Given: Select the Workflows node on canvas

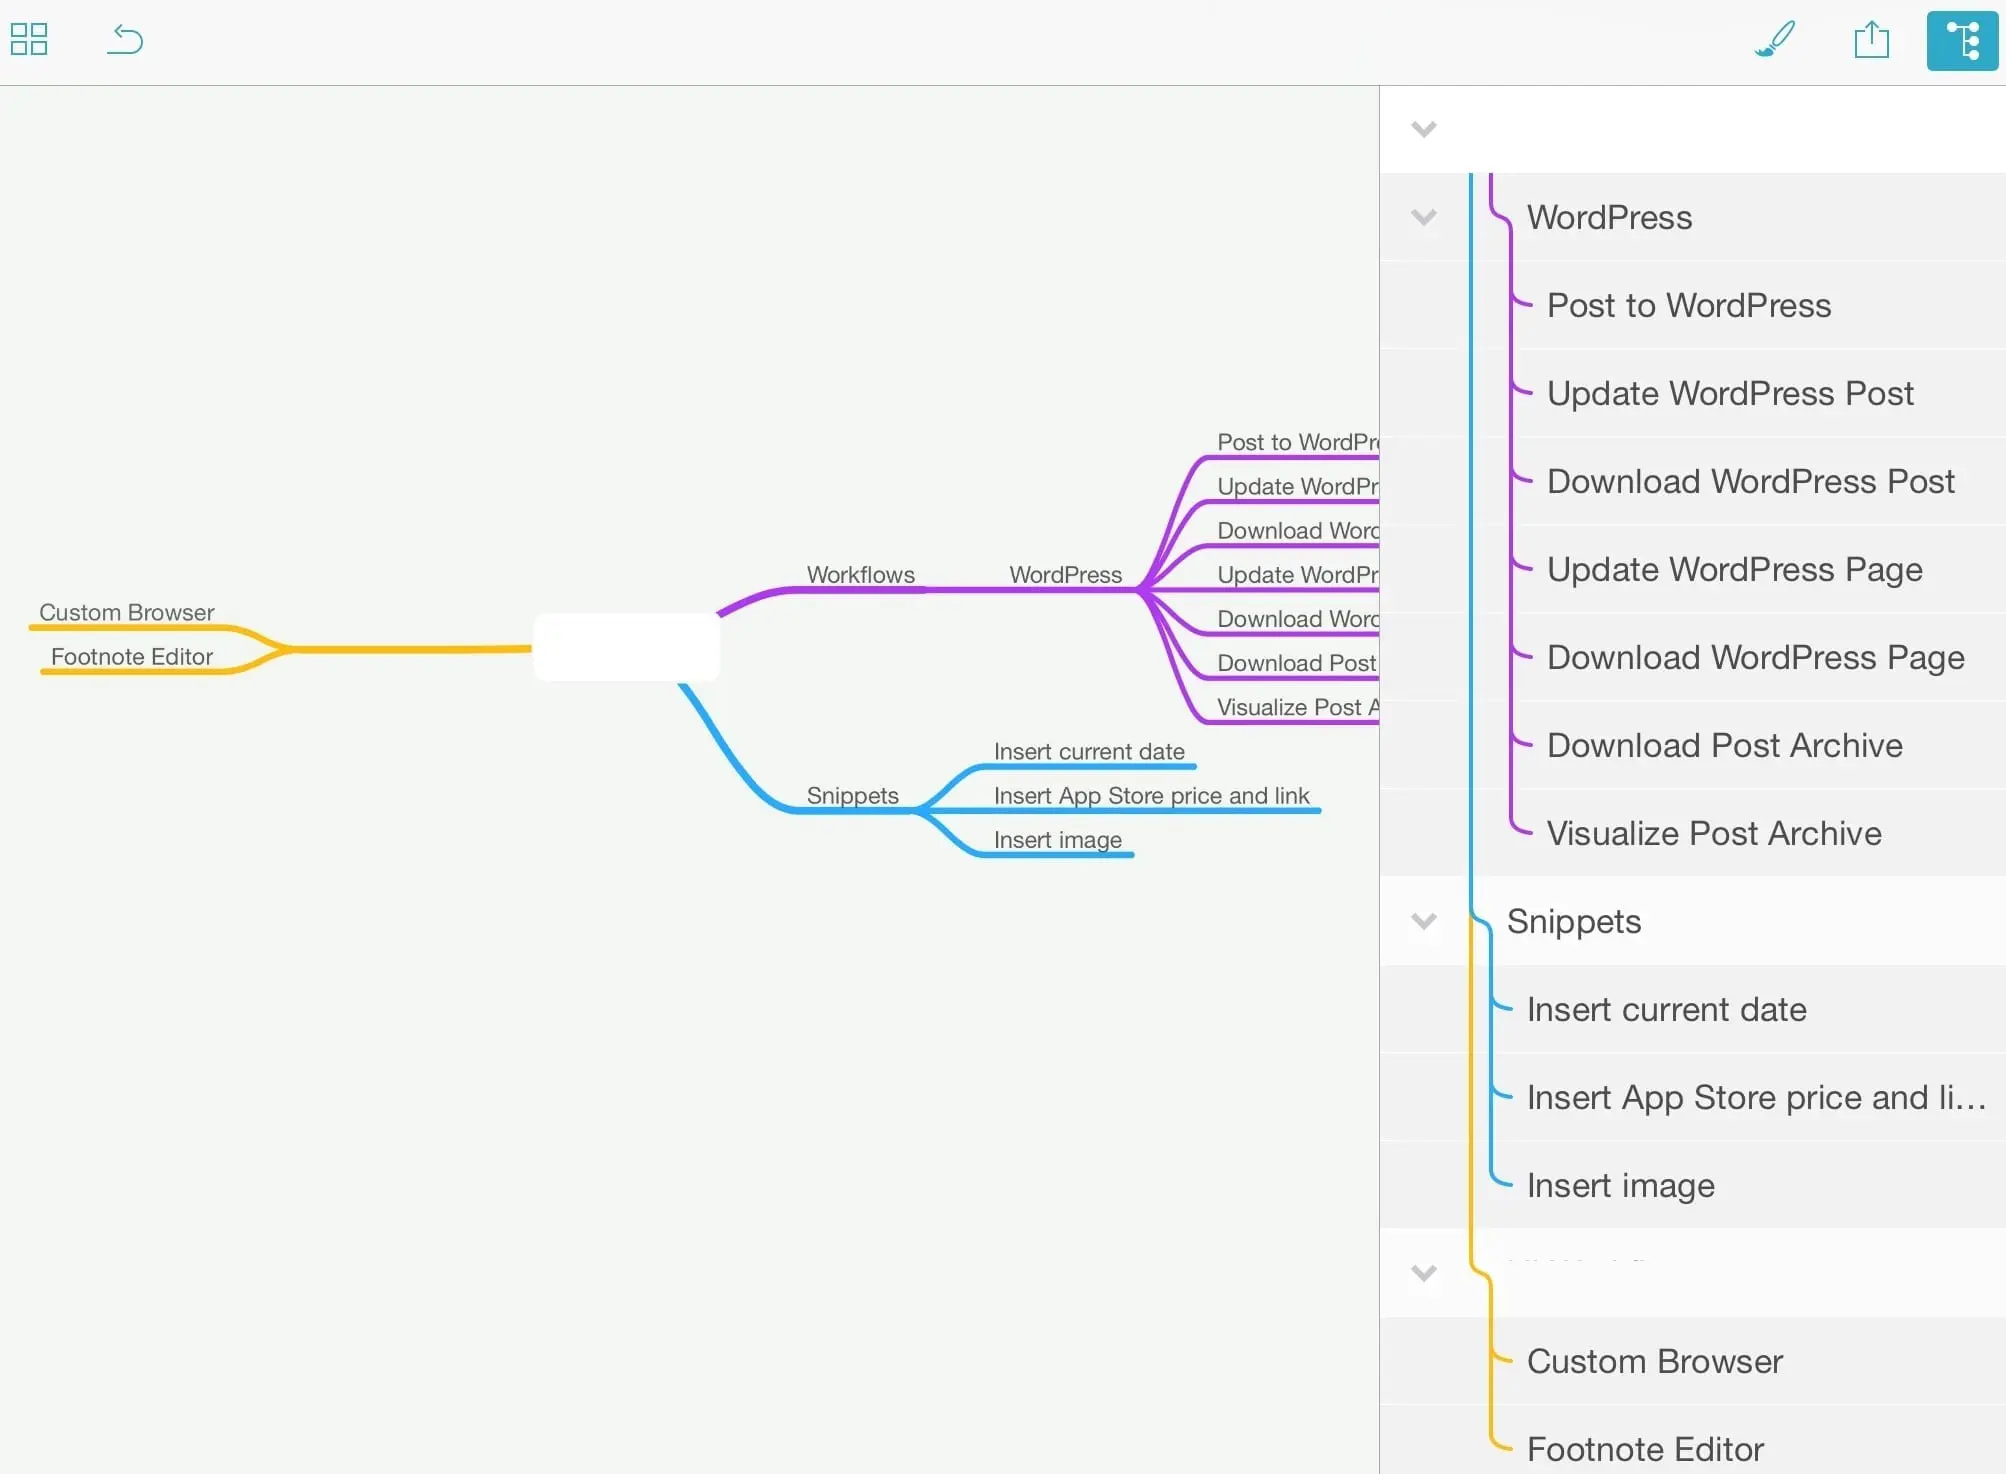Looking at the screenshot, I should click(861, 575).
